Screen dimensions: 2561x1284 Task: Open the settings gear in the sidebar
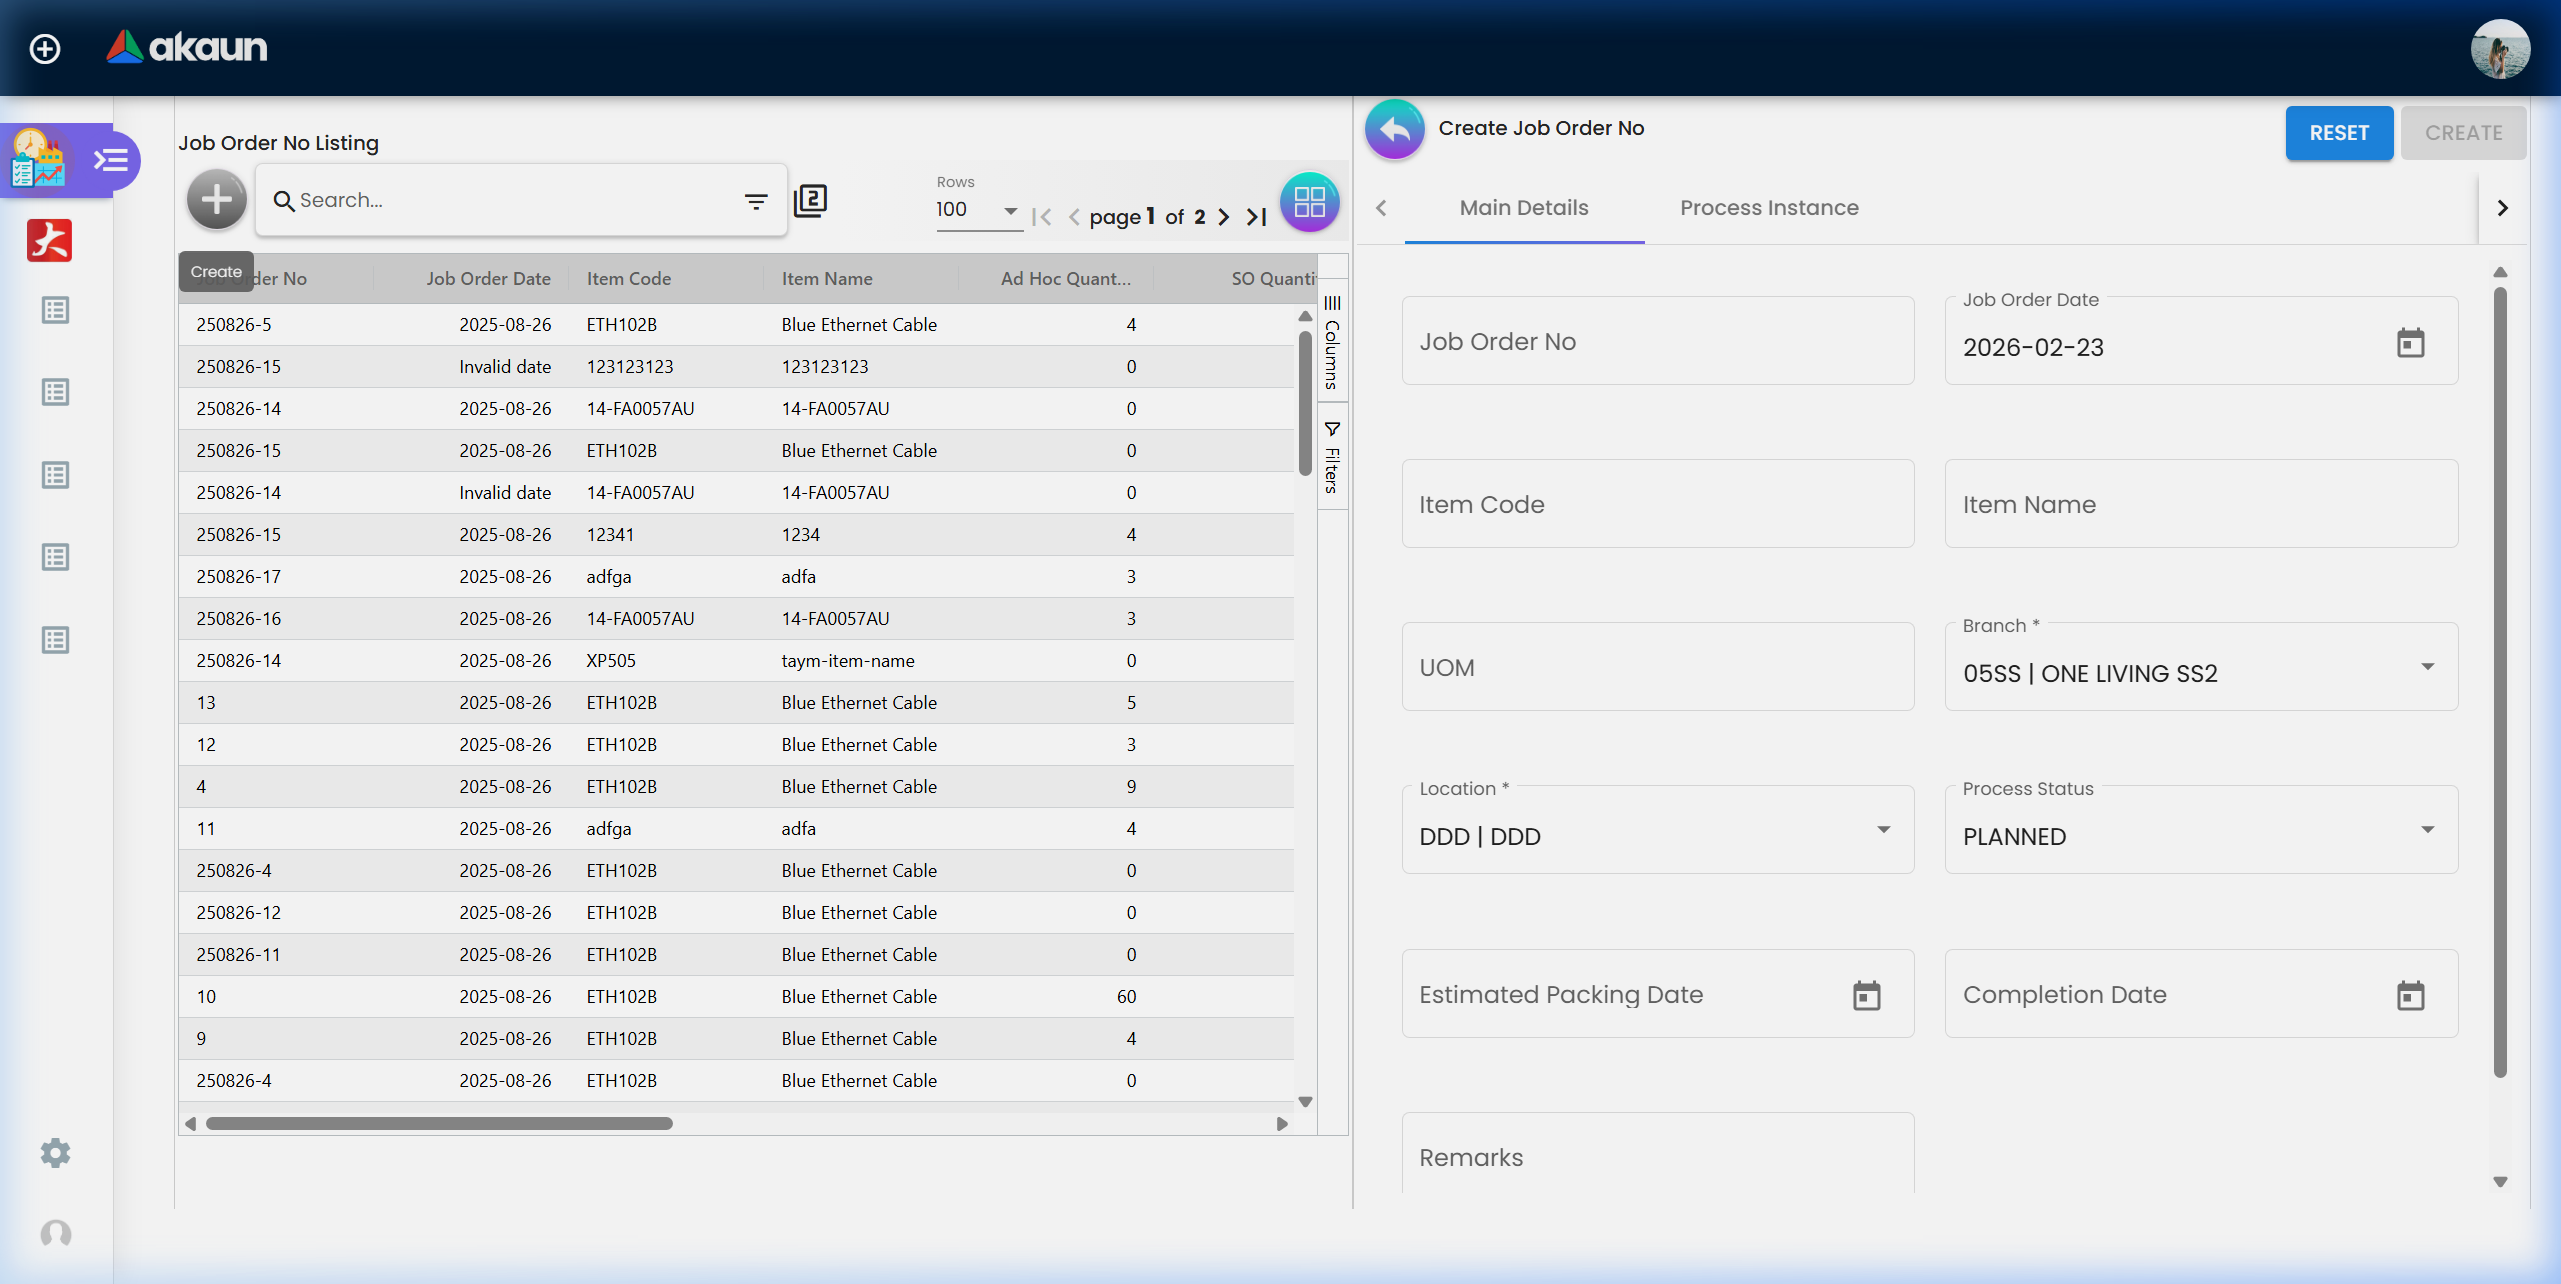tap(55, 1153)
